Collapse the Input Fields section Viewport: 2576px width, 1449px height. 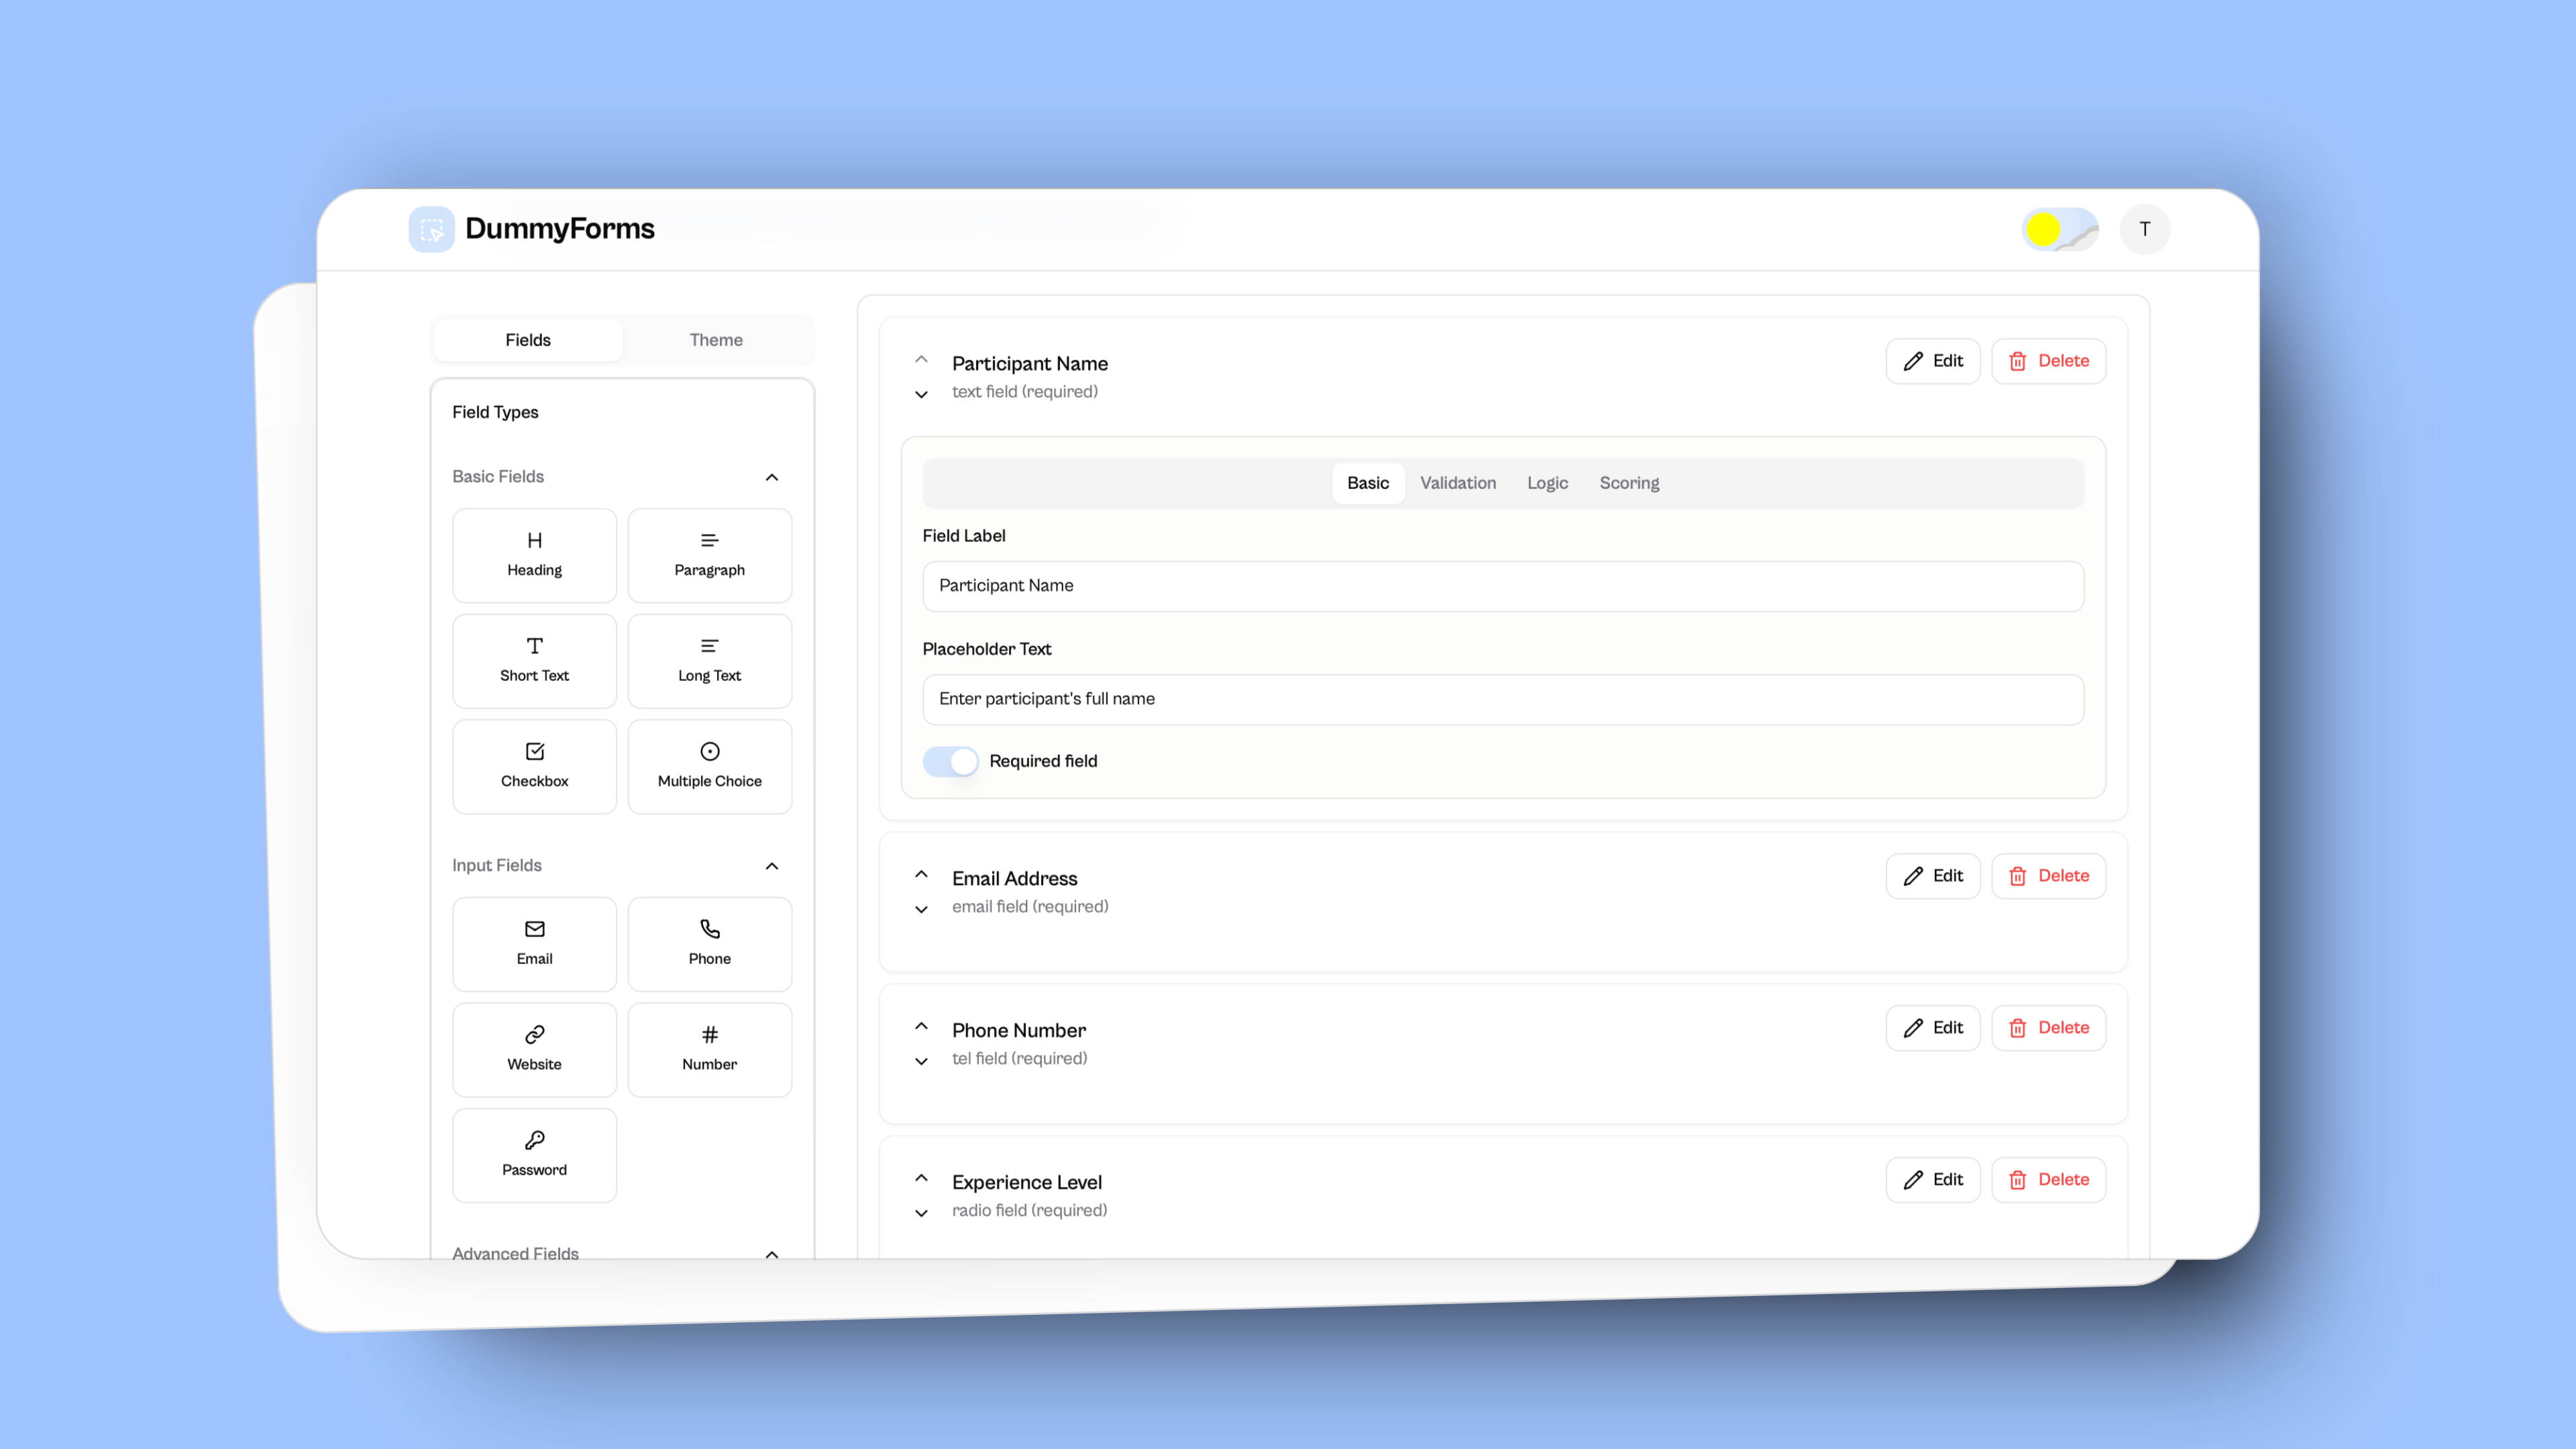[771, 866]
